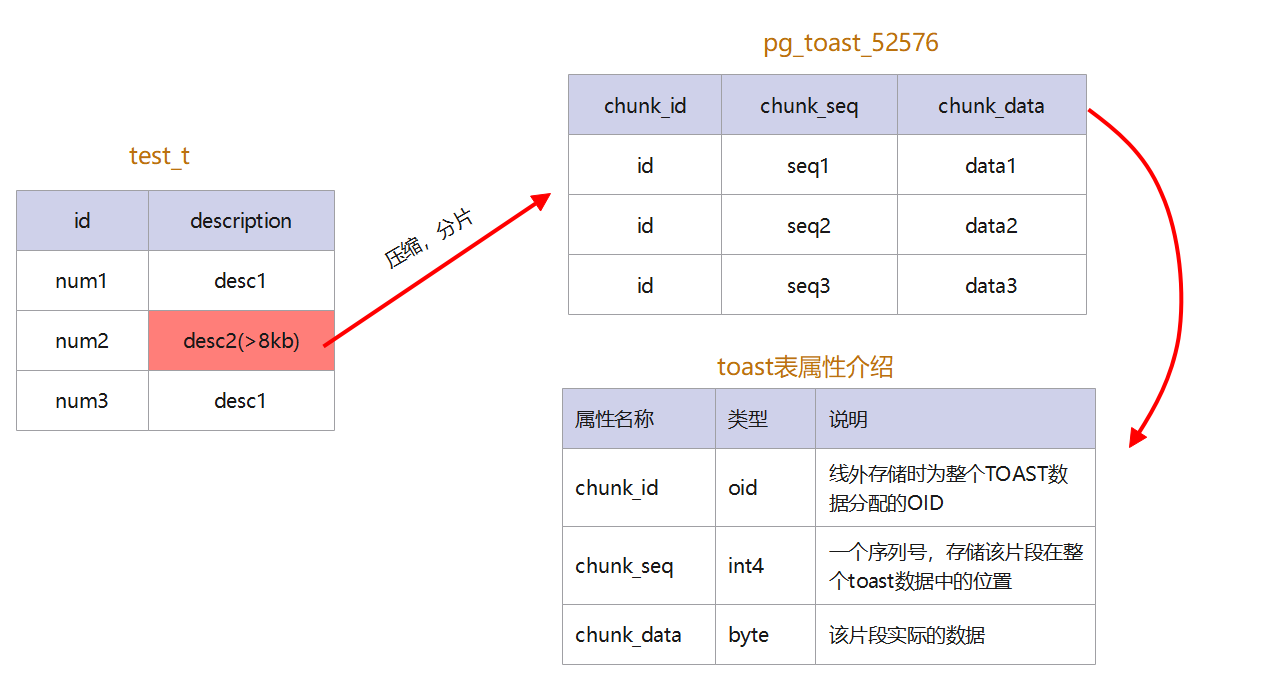Select the data1 cell
This screenshot has height=685, width=1272.
point(991,165)
